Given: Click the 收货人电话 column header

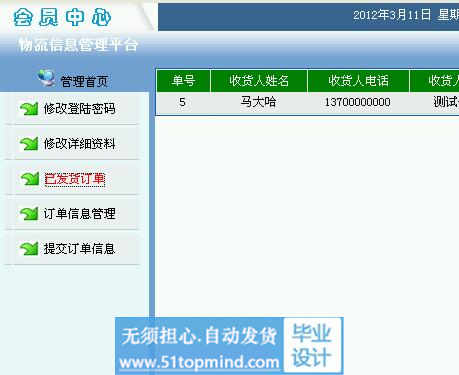Looking at the screenshot, I should [x=358, y=81].
